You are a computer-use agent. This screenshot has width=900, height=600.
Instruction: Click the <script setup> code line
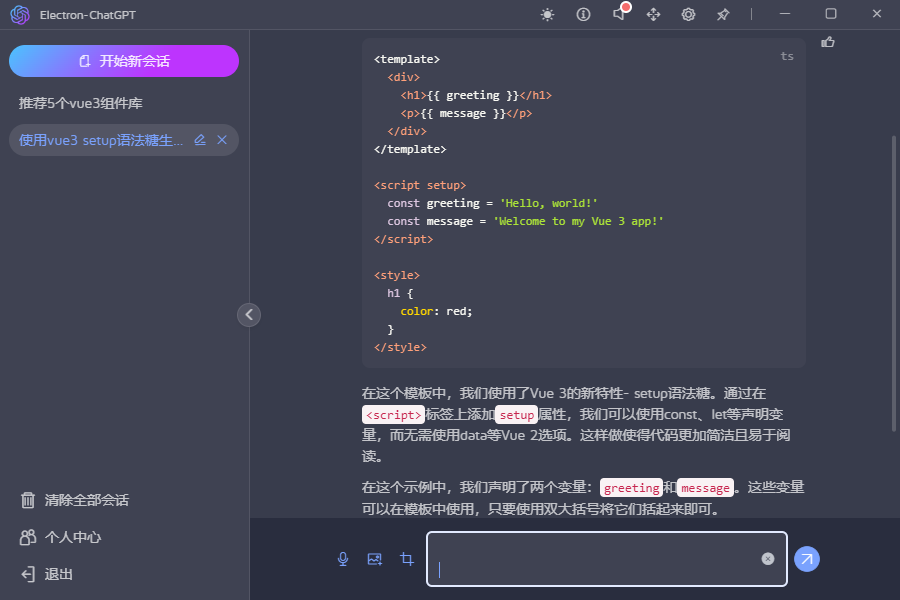coord(420,185)
